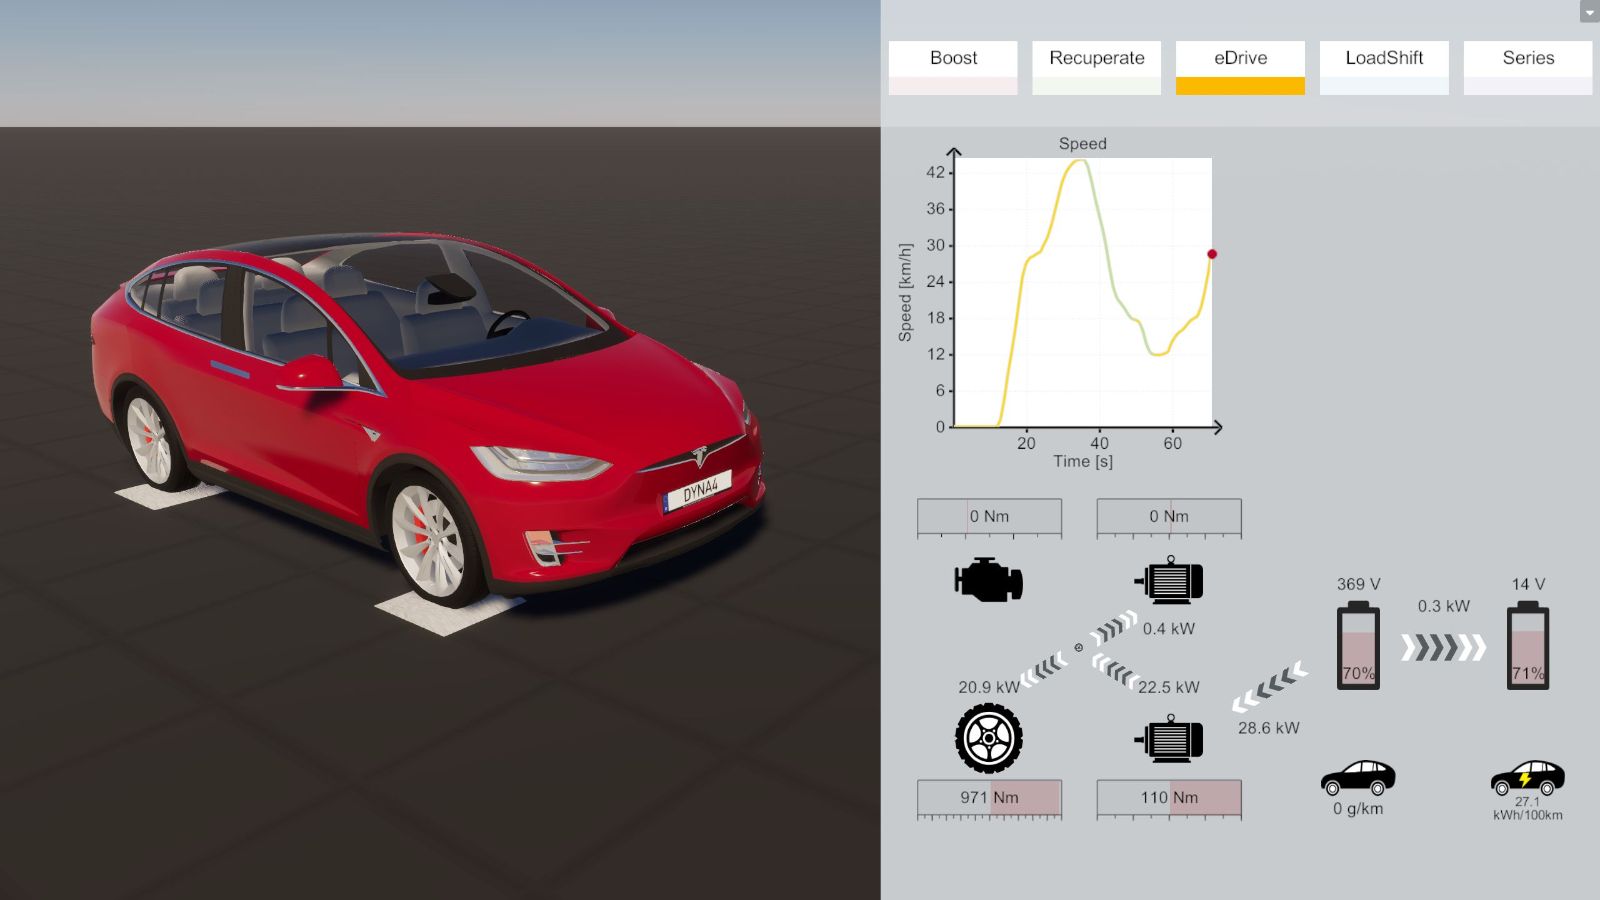Screen dimensions: 1600x900
Task: Click the 369 V voltage label
Action: [x=1358, y=584]
